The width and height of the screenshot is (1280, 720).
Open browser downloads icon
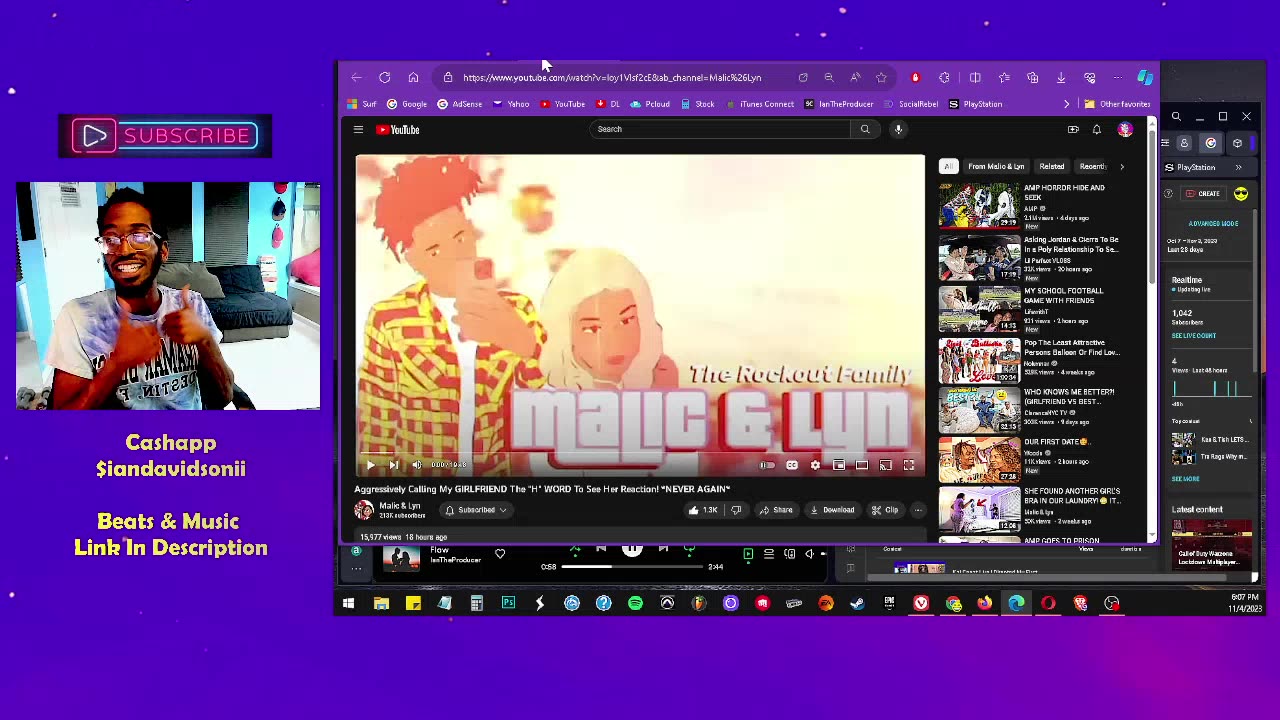pyautogui.click(x=1061, y=77)
